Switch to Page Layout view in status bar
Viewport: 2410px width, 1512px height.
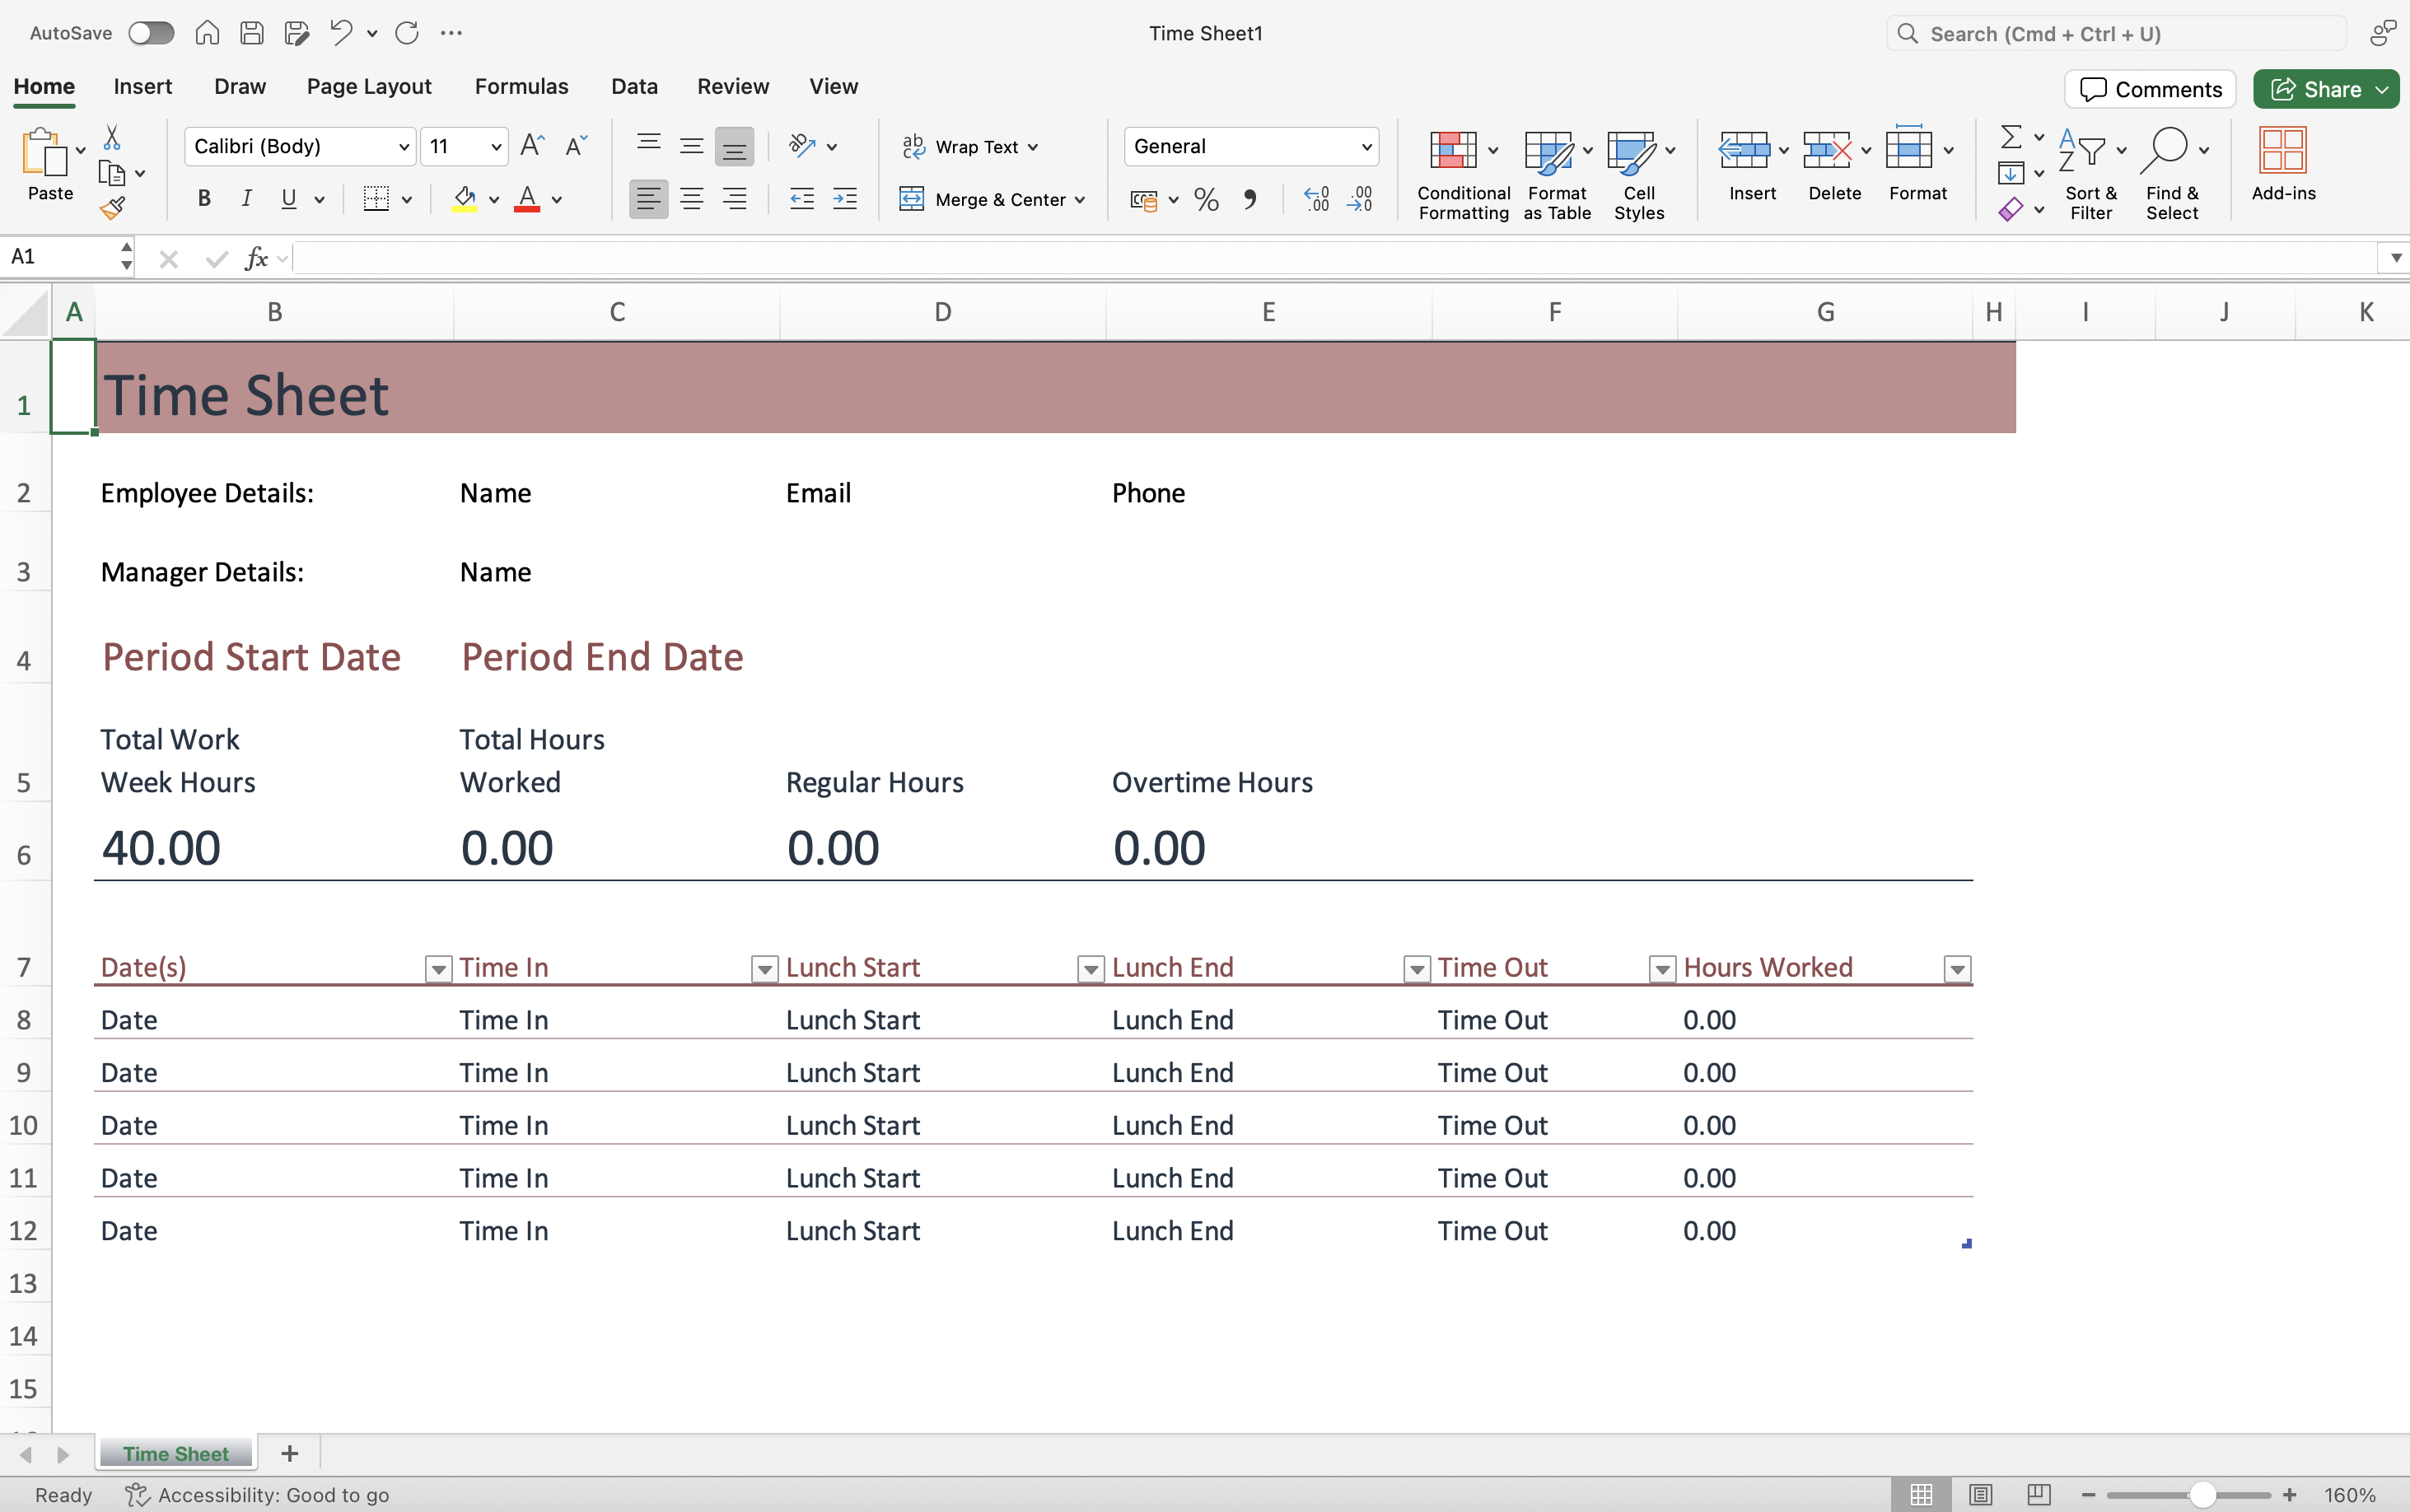click(x=1980, y=1494)
